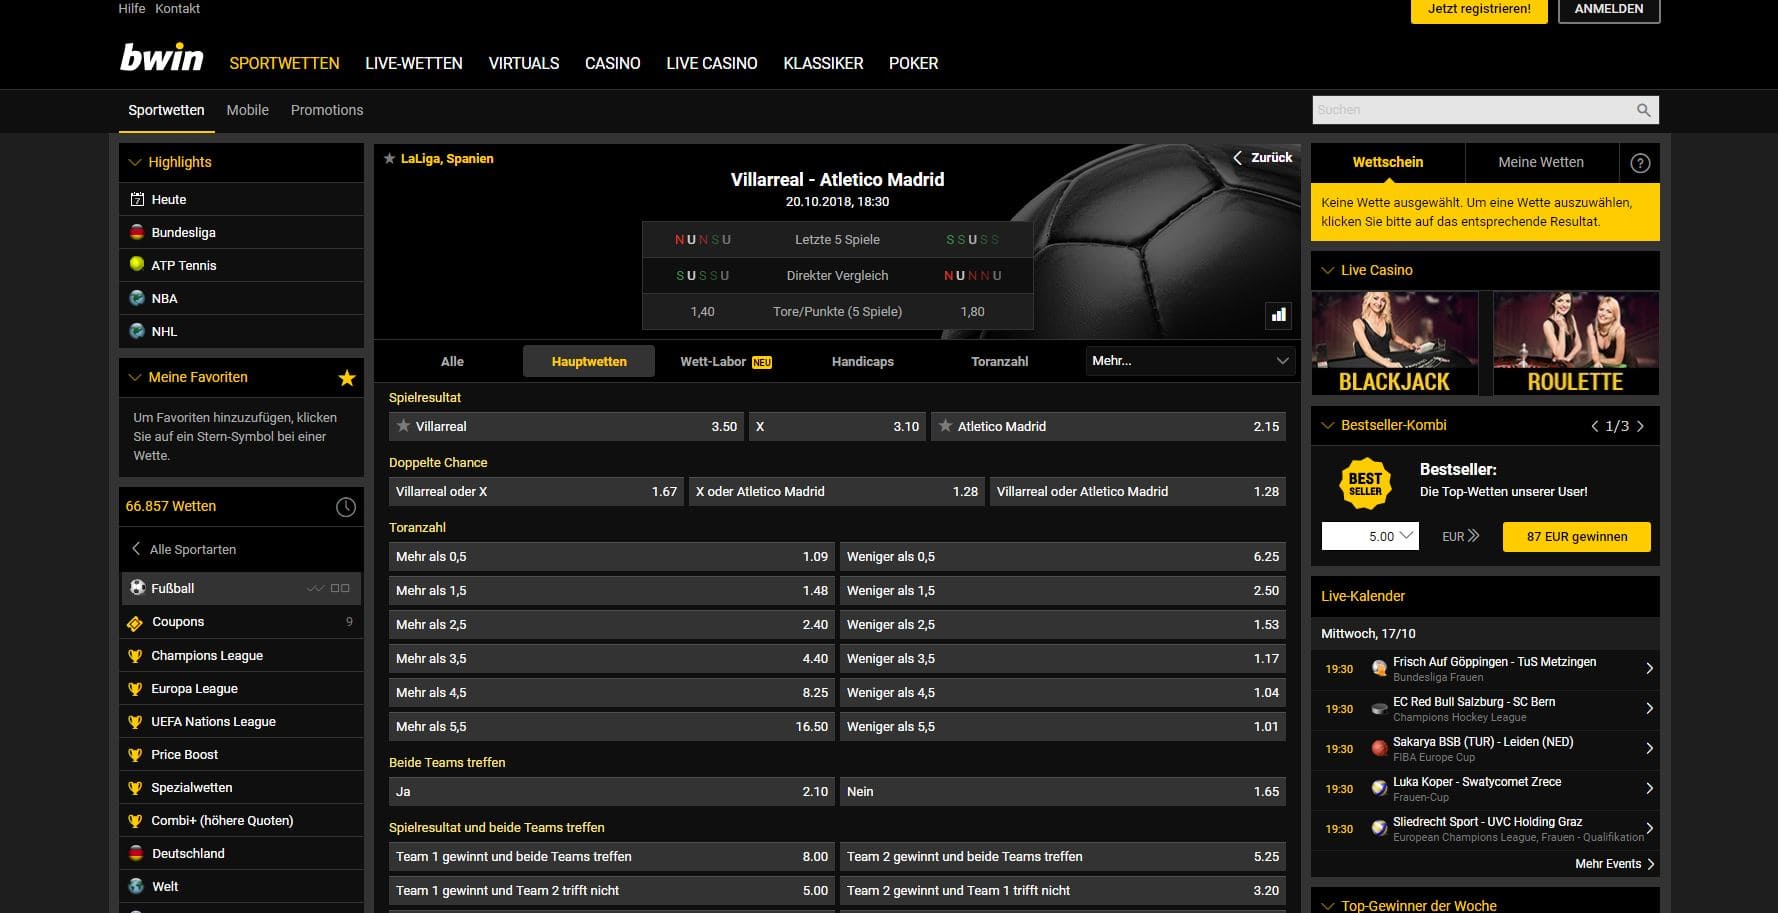Select Beide Teams treffen Ja 2.10
1778x913 pixels.
coord(612,791)
